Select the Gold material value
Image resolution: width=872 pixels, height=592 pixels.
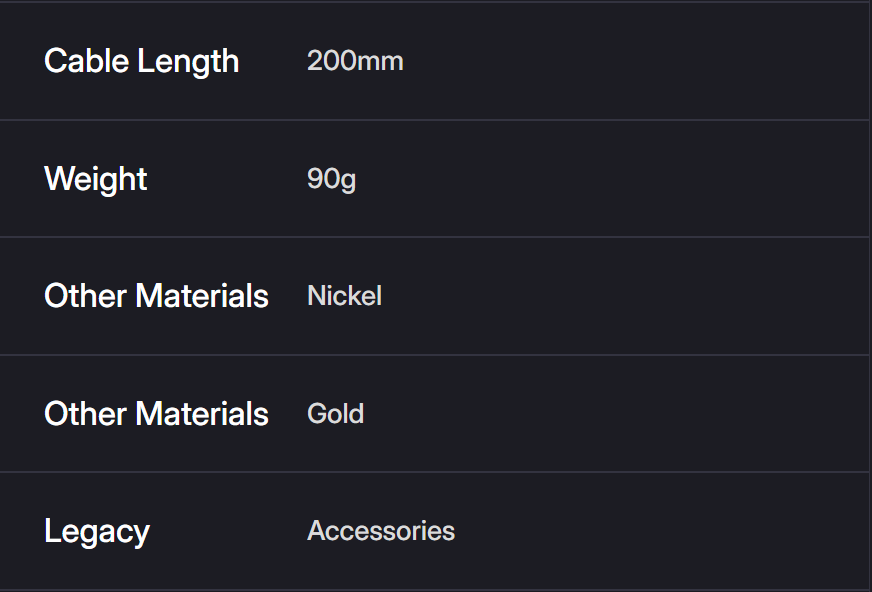click(335, 414)
